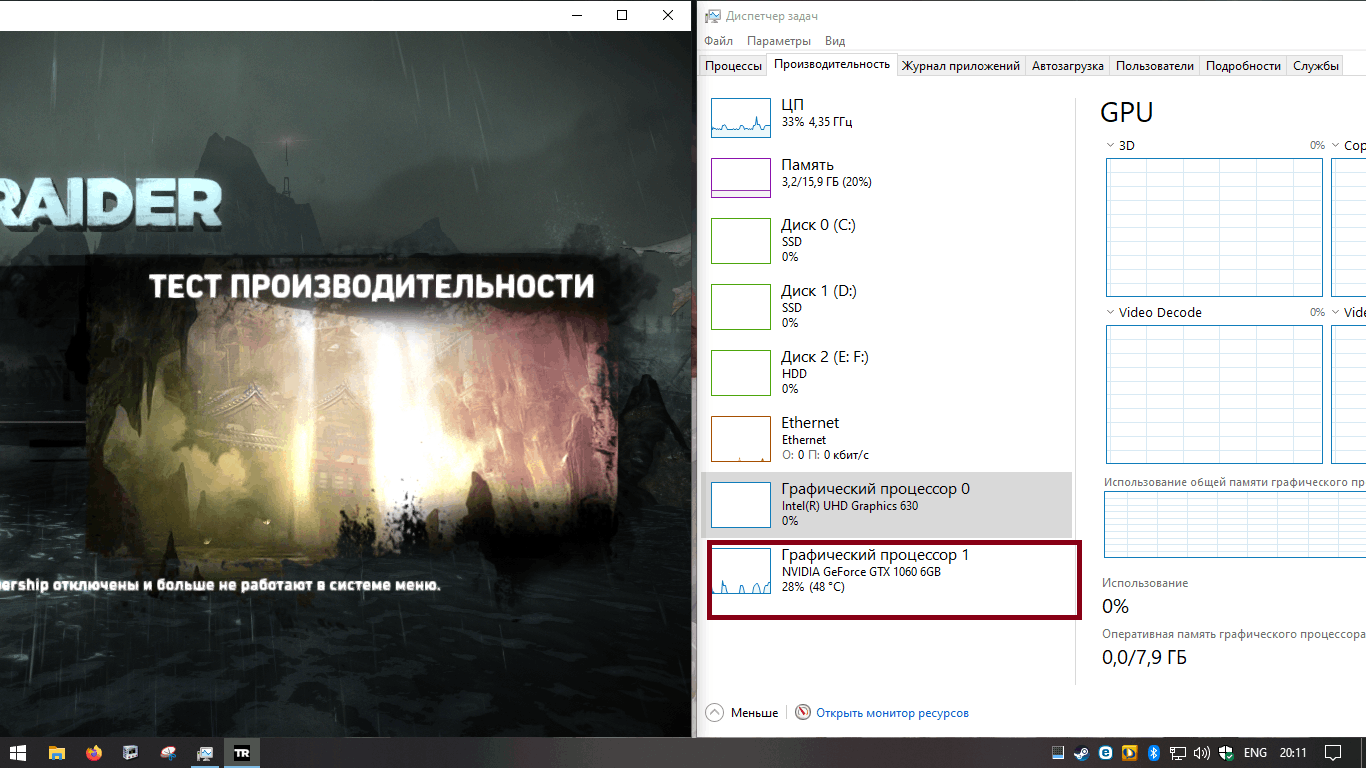The image size is (1366, 768).
Task: Open the Параметры menu
Action: pyautogui.click(x=779, y=41)
